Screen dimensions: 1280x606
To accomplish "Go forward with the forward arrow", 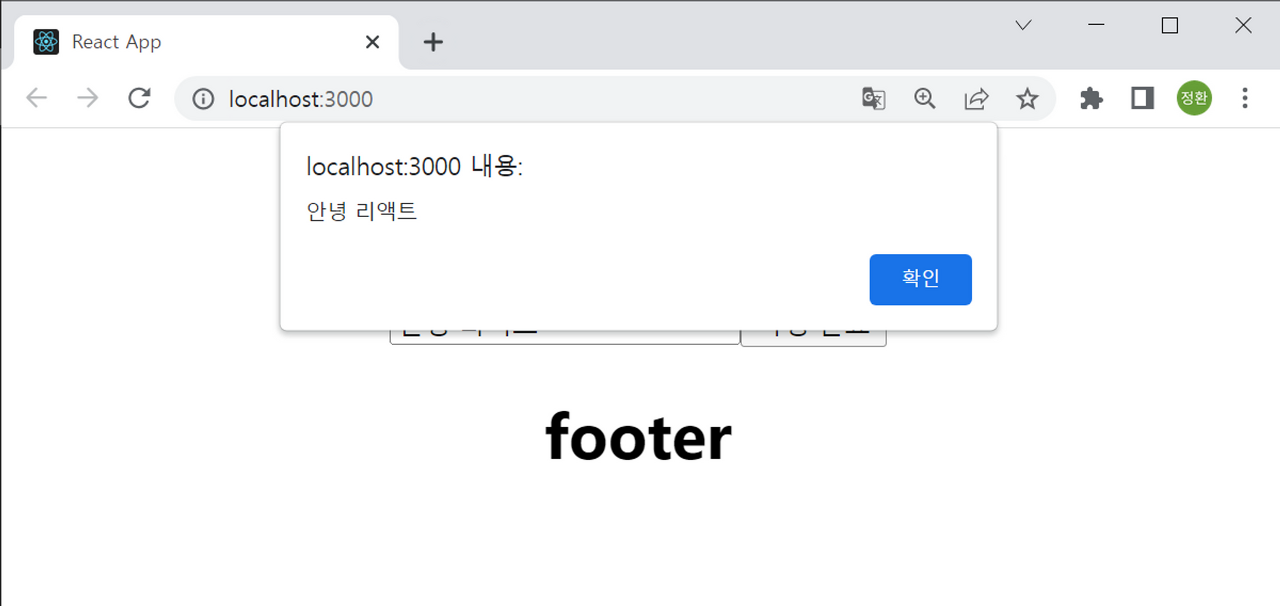I will (x=88, y=98).
